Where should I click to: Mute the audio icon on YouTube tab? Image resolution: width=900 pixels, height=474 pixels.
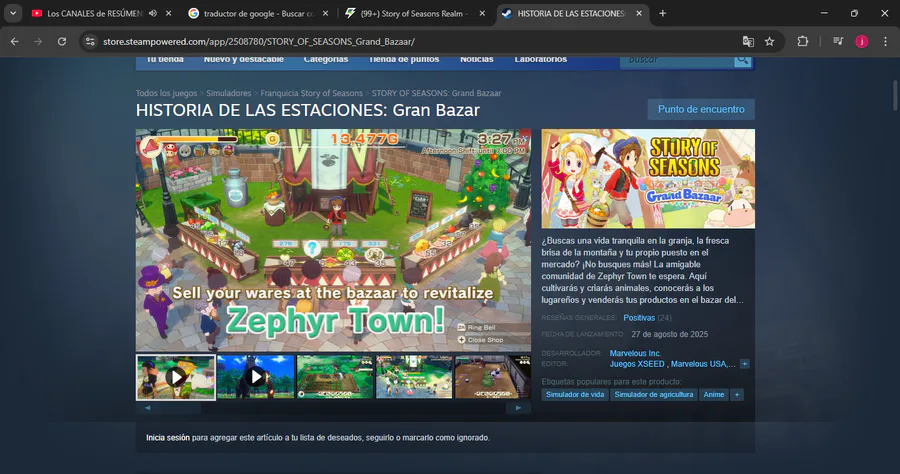point(153,13)
